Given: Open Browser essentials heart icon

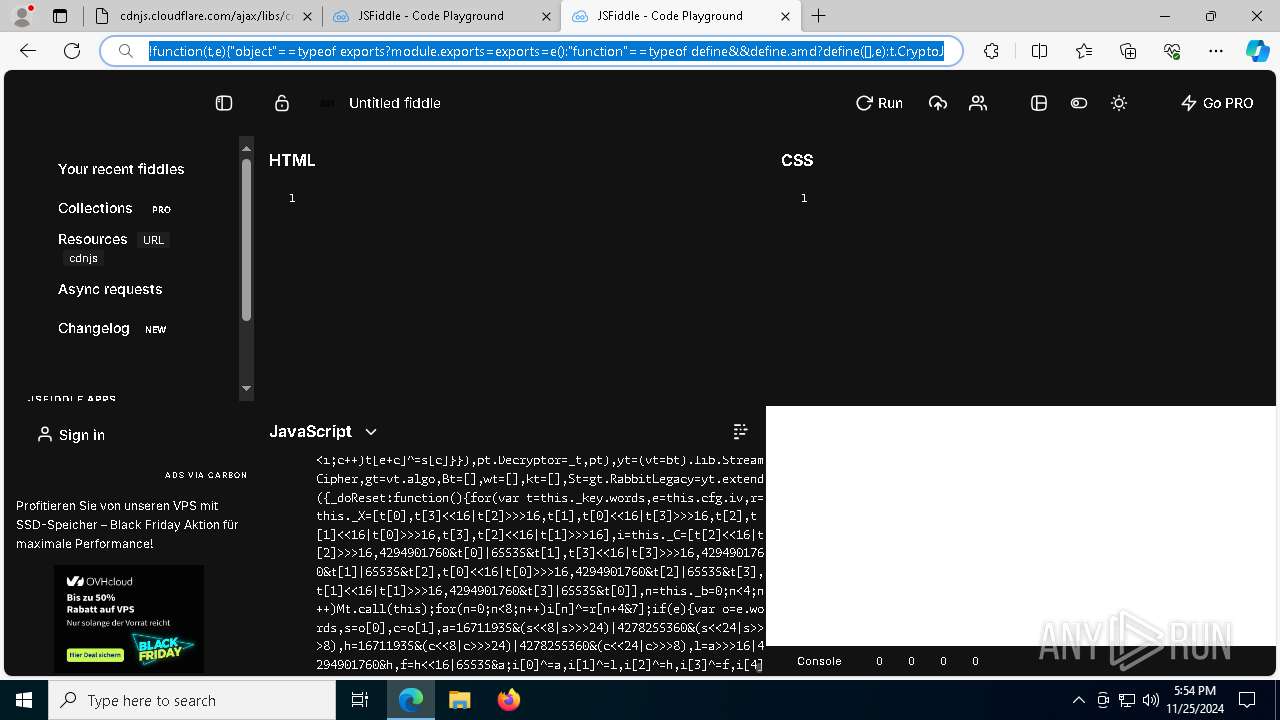Looking at the screenshot, I should [x=1172, y=51].
